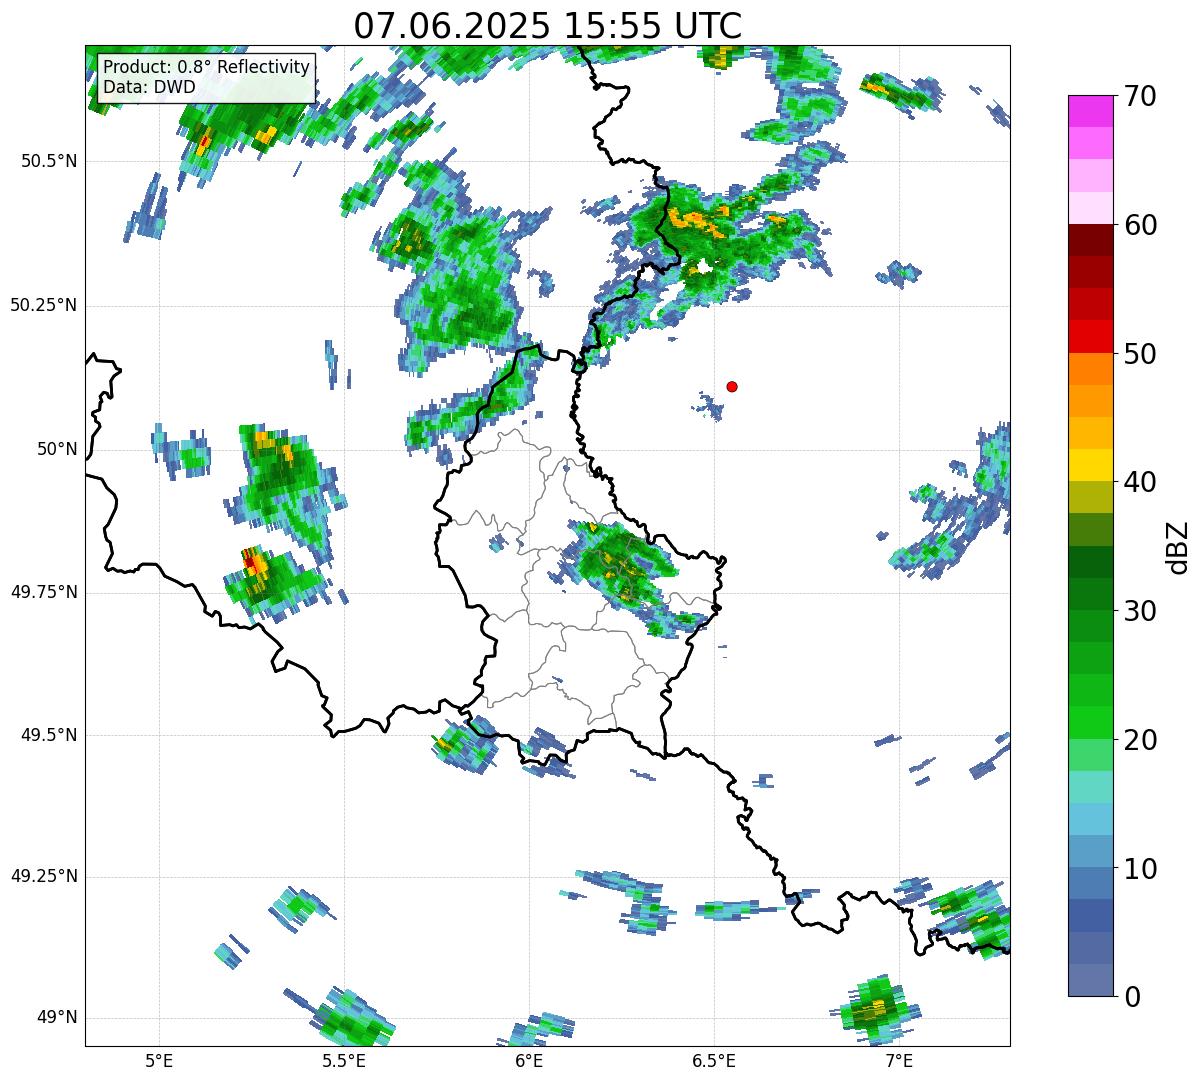Screen dimensions: 1202x1081
Task: Click the colorbar value 60
Action: tap(1141, 225)
